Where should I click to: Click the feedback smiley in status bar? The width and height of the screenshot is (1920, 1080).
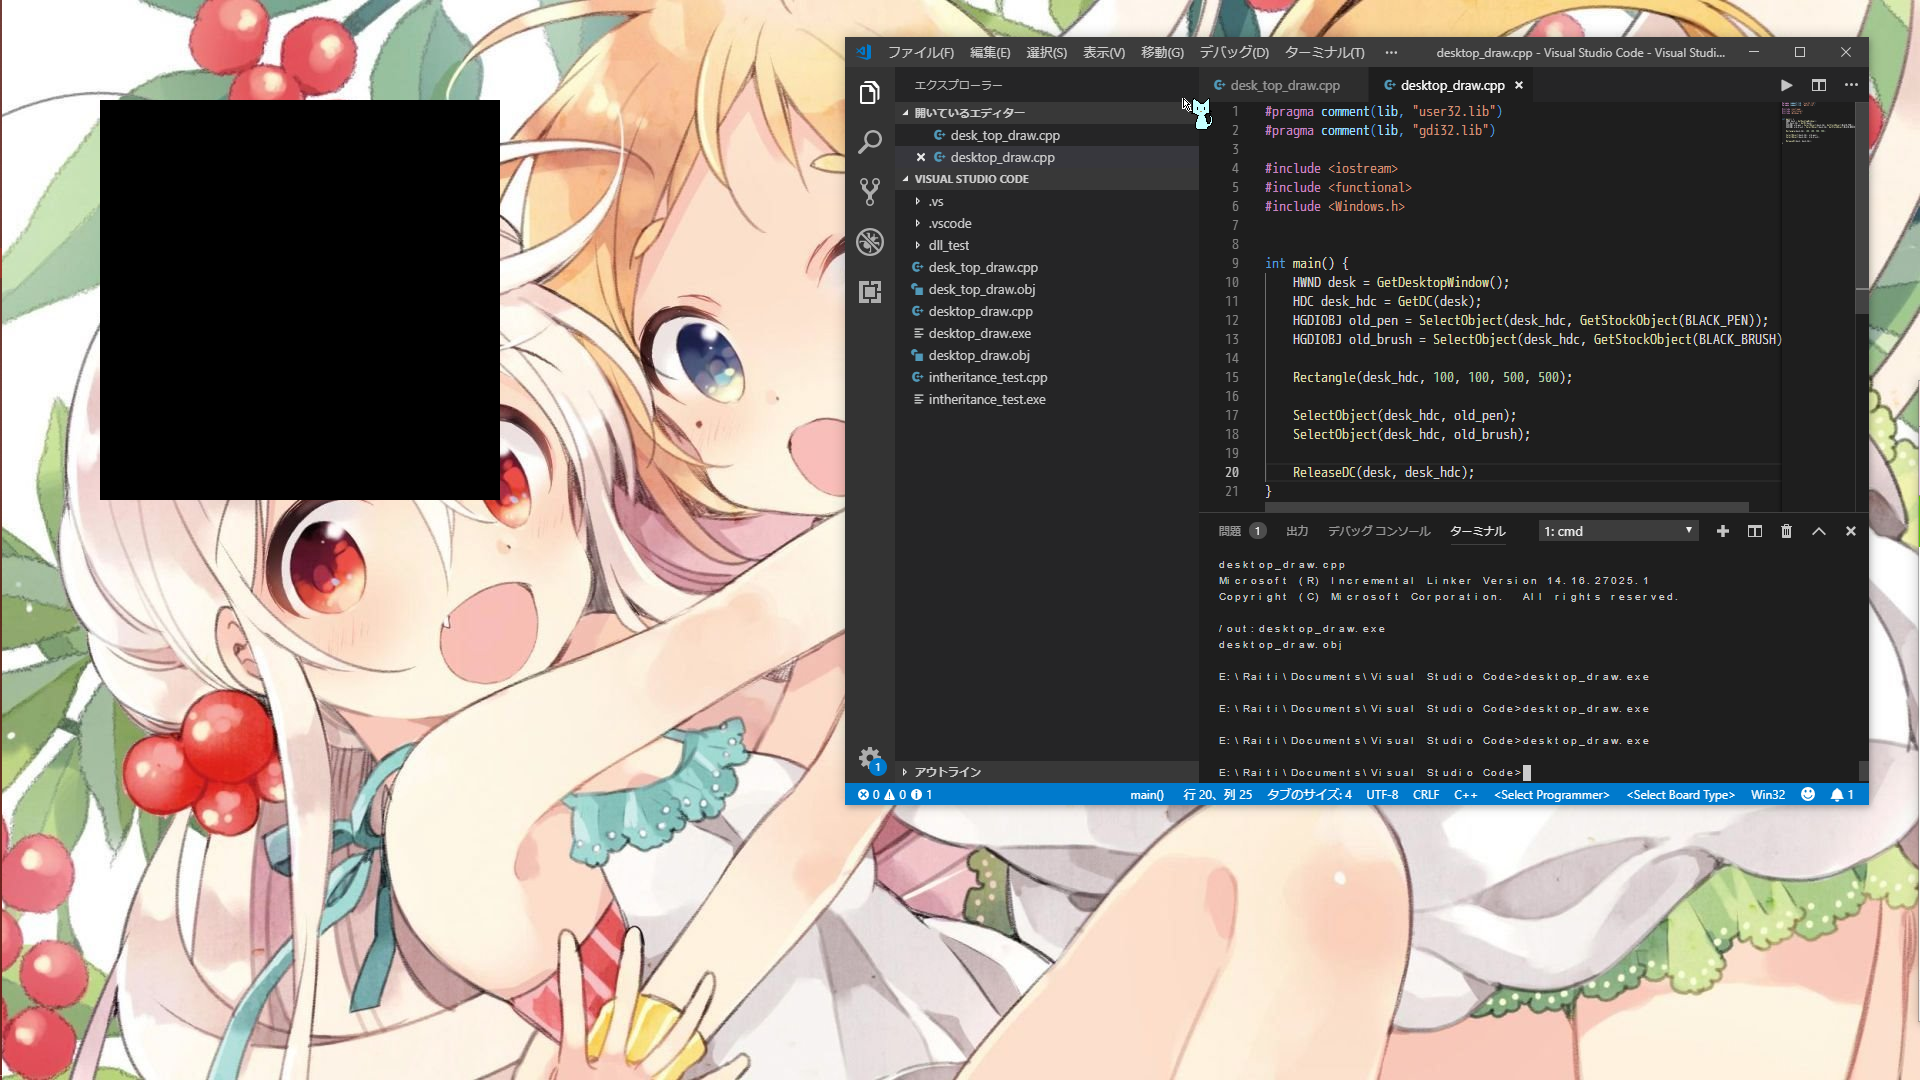pos(1808,794)
